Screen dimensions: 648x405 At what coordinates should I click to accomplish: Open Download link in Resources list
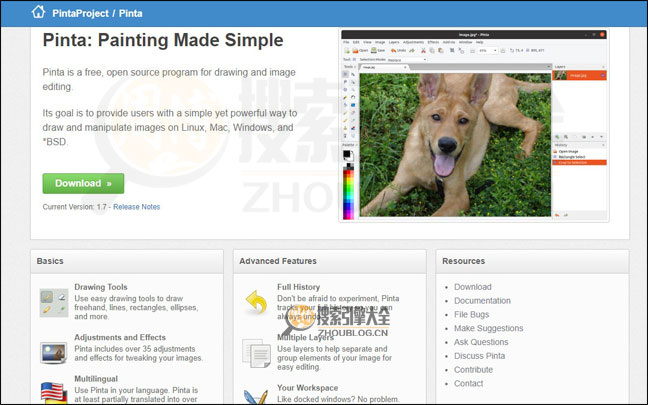(x=473, y=287)
